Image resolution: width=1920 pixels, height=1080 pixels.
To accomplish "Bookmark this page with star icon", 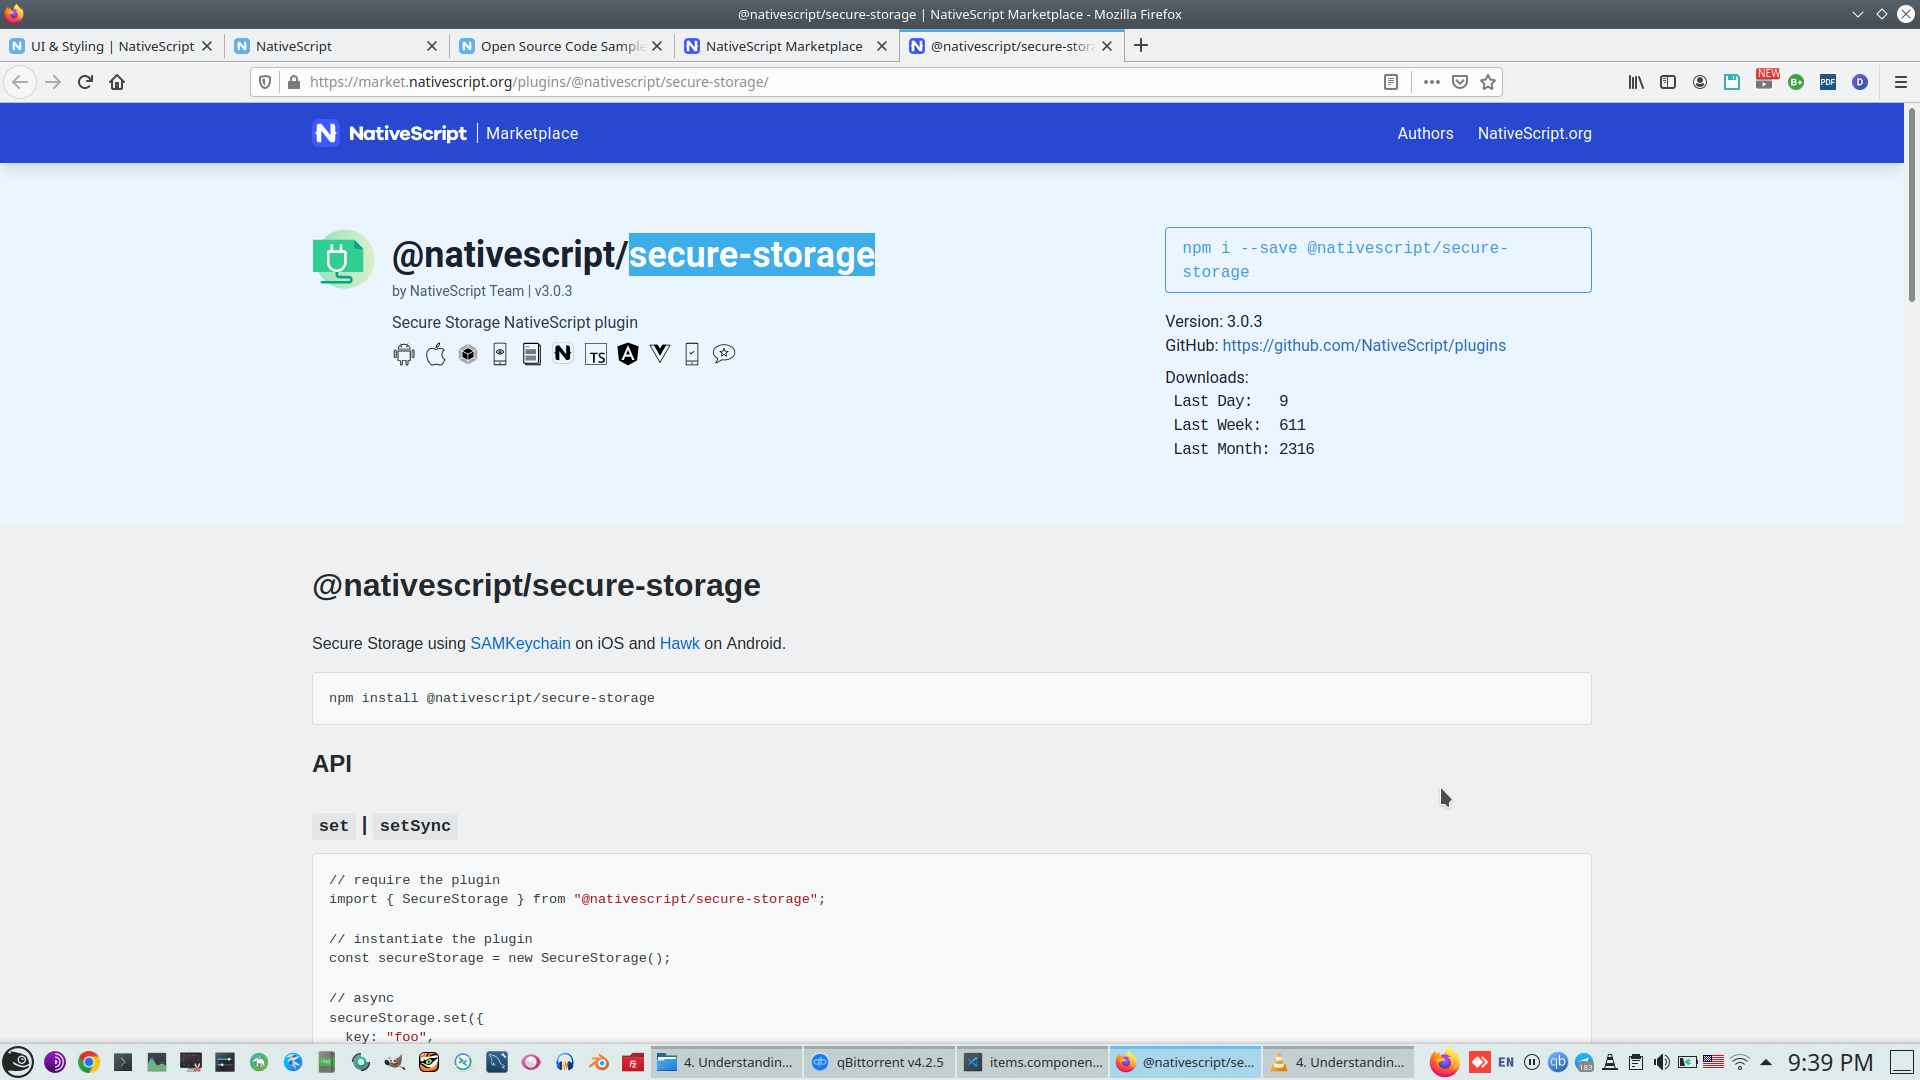I will 1488,82.
